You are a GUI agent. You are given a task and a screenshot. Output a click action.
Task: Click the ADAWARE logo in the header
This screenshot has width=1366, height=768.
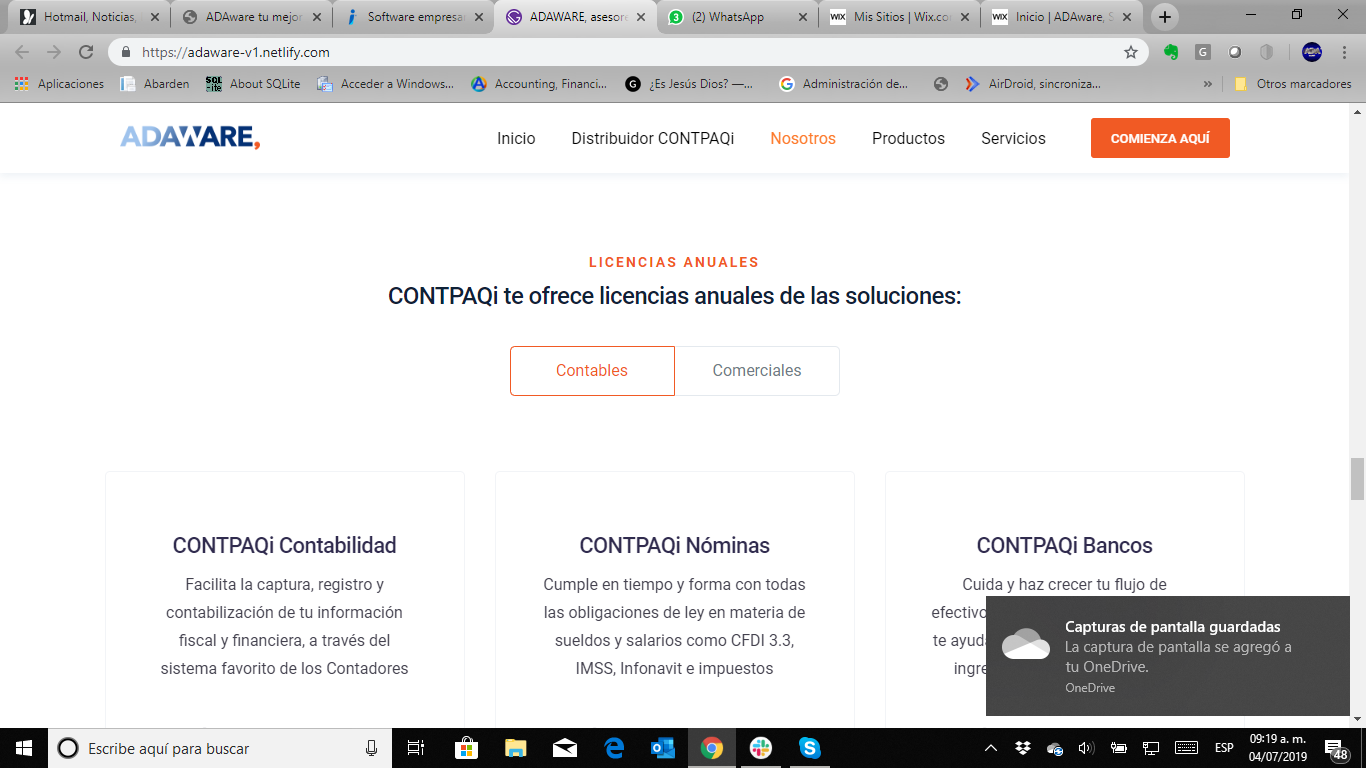pyautogui.click(x=190, y=138)
